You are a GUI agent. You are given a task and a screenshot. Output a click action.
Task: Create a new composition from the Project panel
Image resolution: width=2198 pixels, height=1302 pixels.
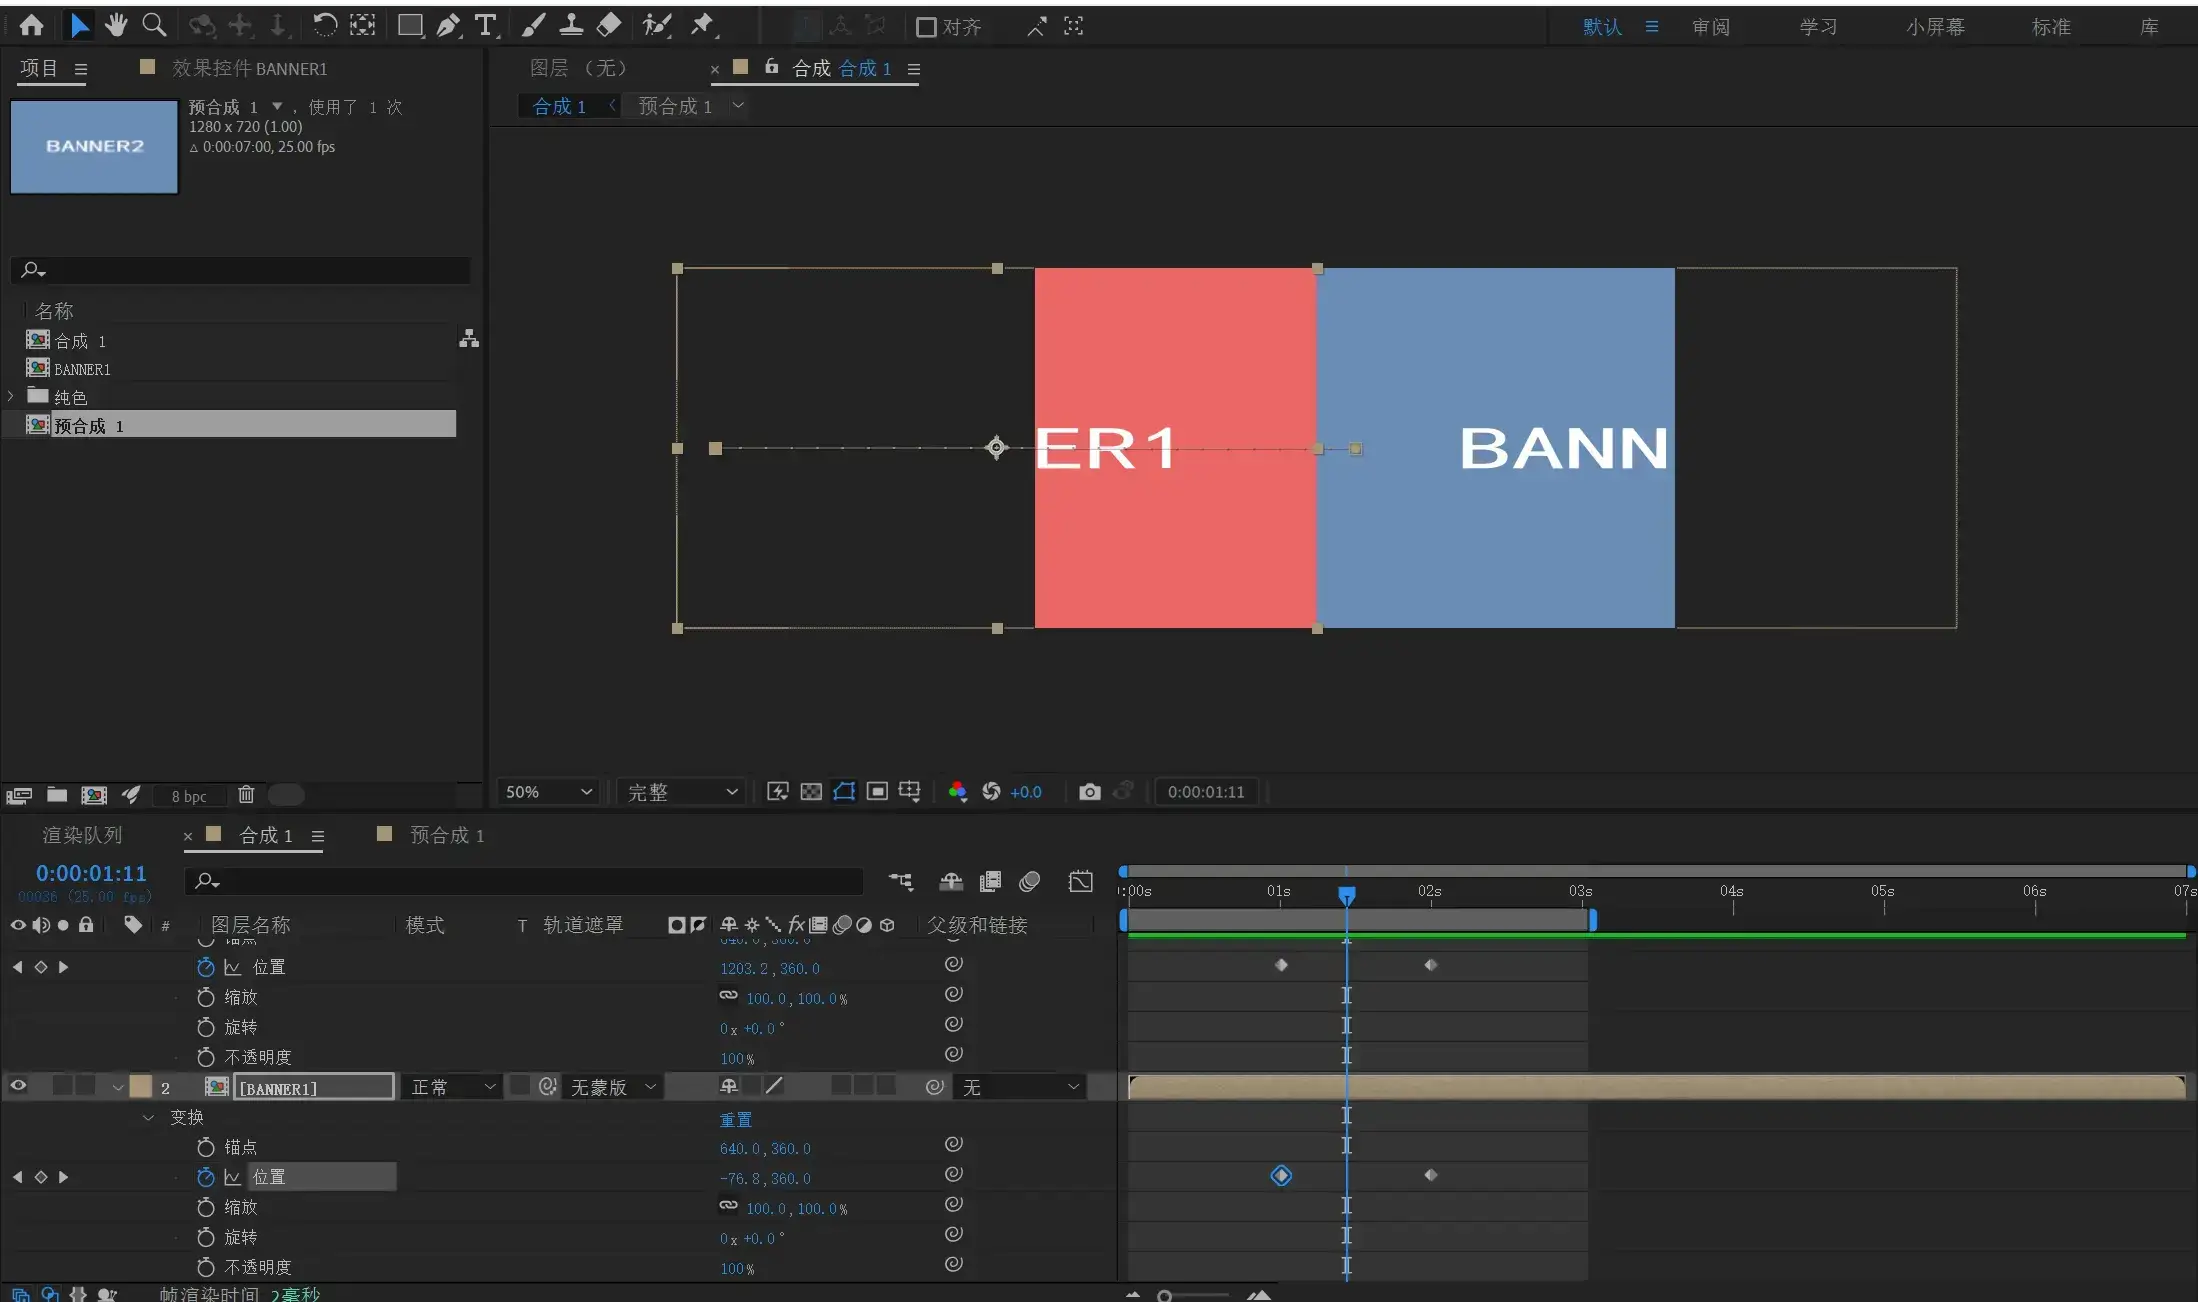[94, 795]
